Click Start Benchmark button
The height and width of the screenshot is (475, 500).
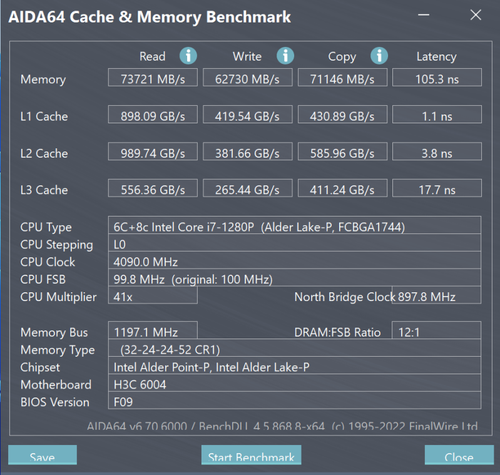coord(251,455)
